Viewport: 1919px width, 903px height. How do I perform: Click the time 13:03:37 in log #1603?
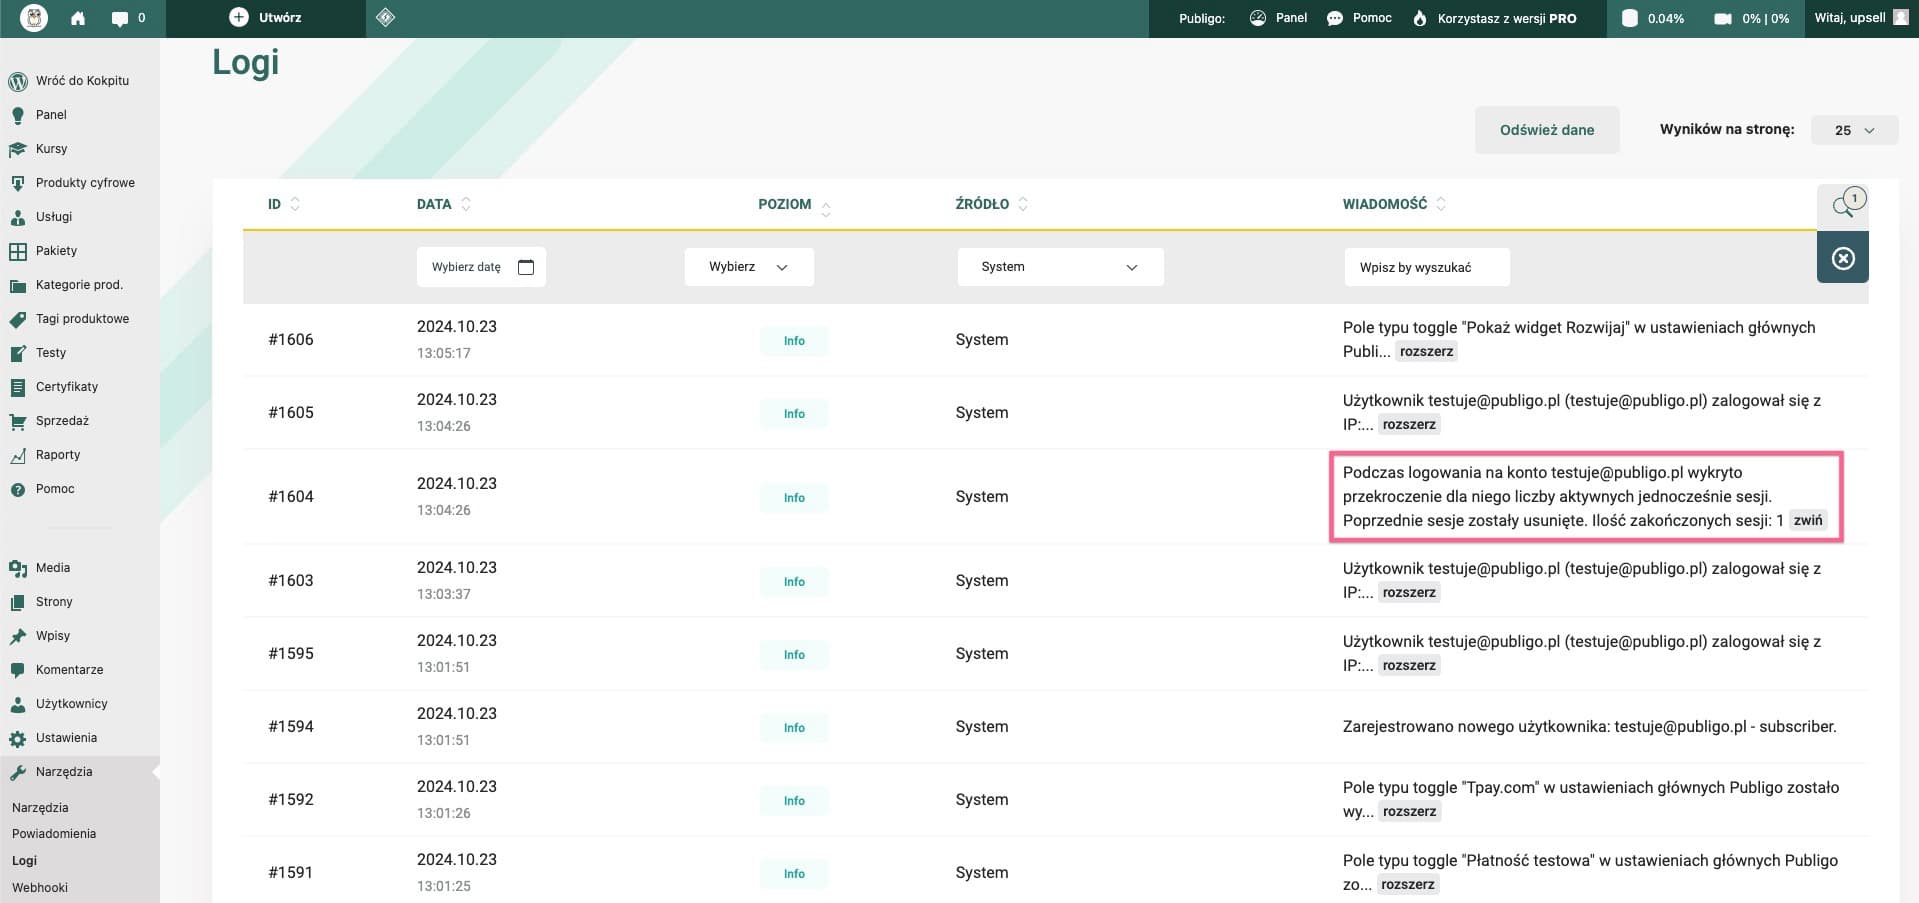(444, 594)
